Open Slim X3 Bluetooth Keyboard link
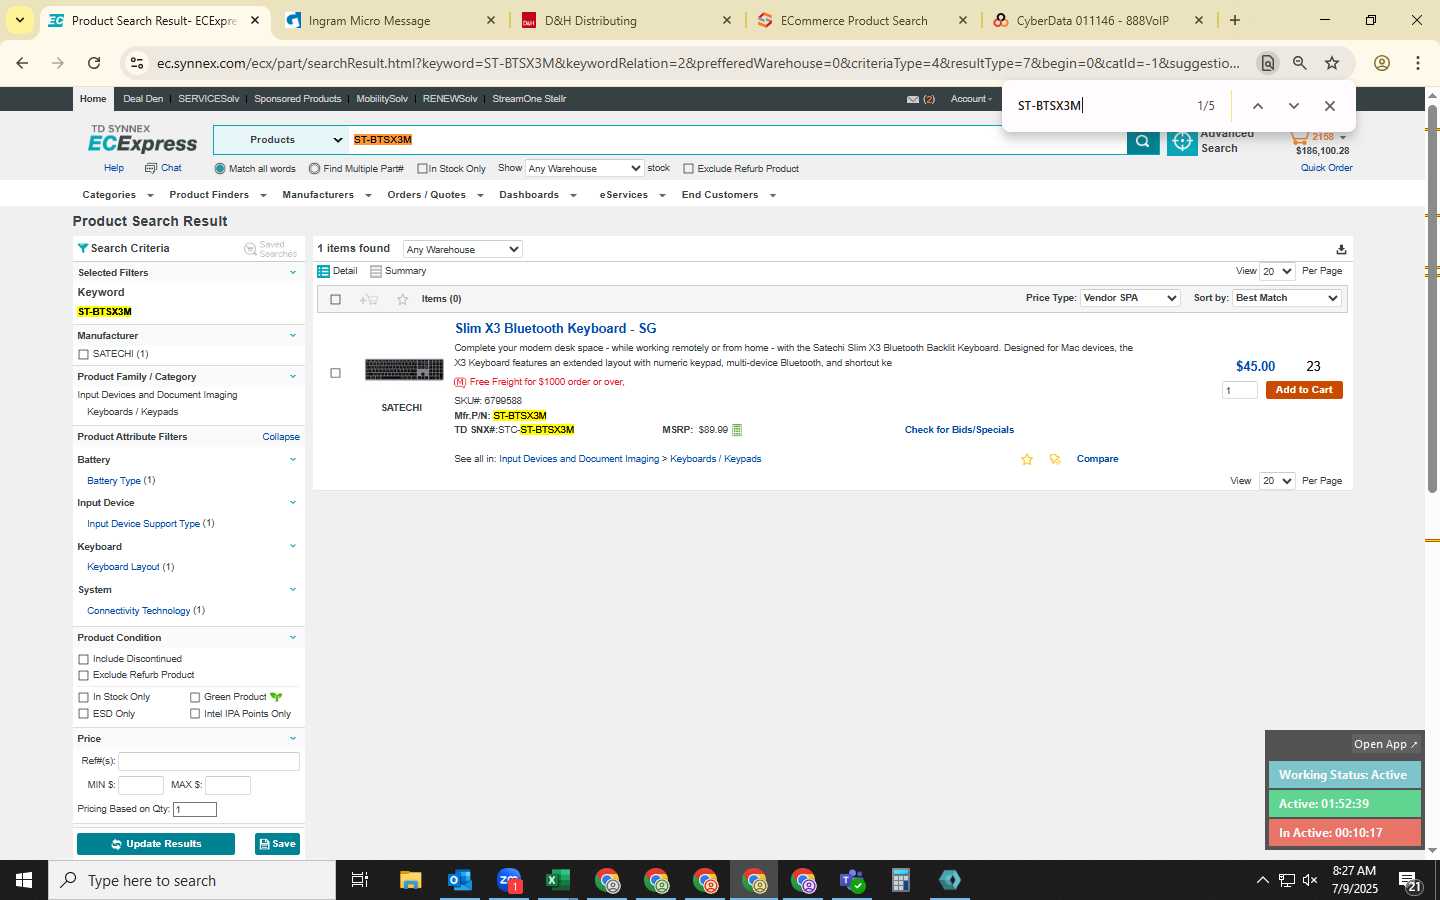 tap(556, 329)
